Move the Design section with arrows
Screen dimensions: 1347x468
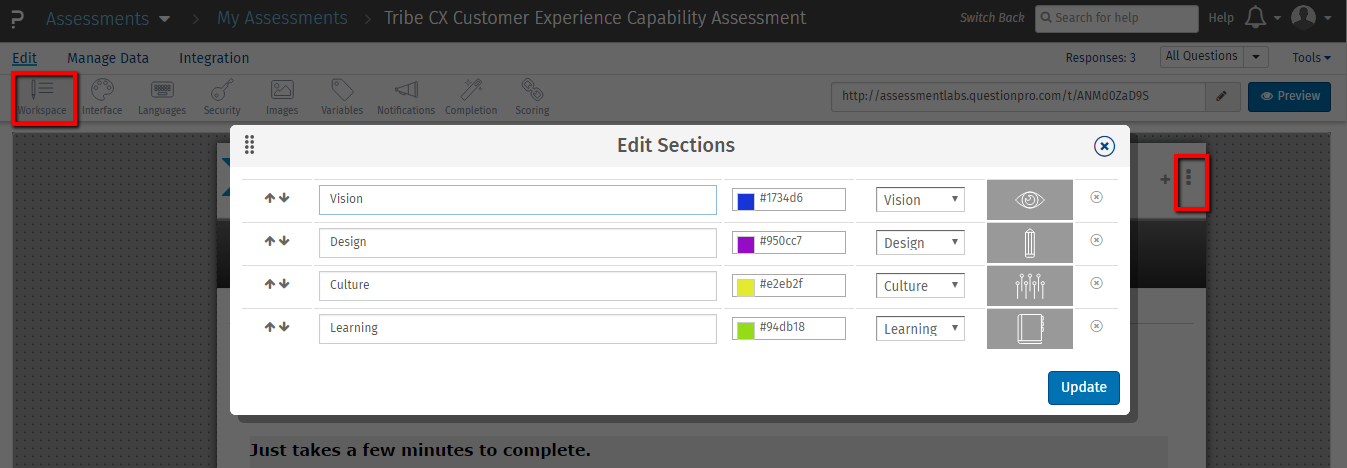click(277, 241)
